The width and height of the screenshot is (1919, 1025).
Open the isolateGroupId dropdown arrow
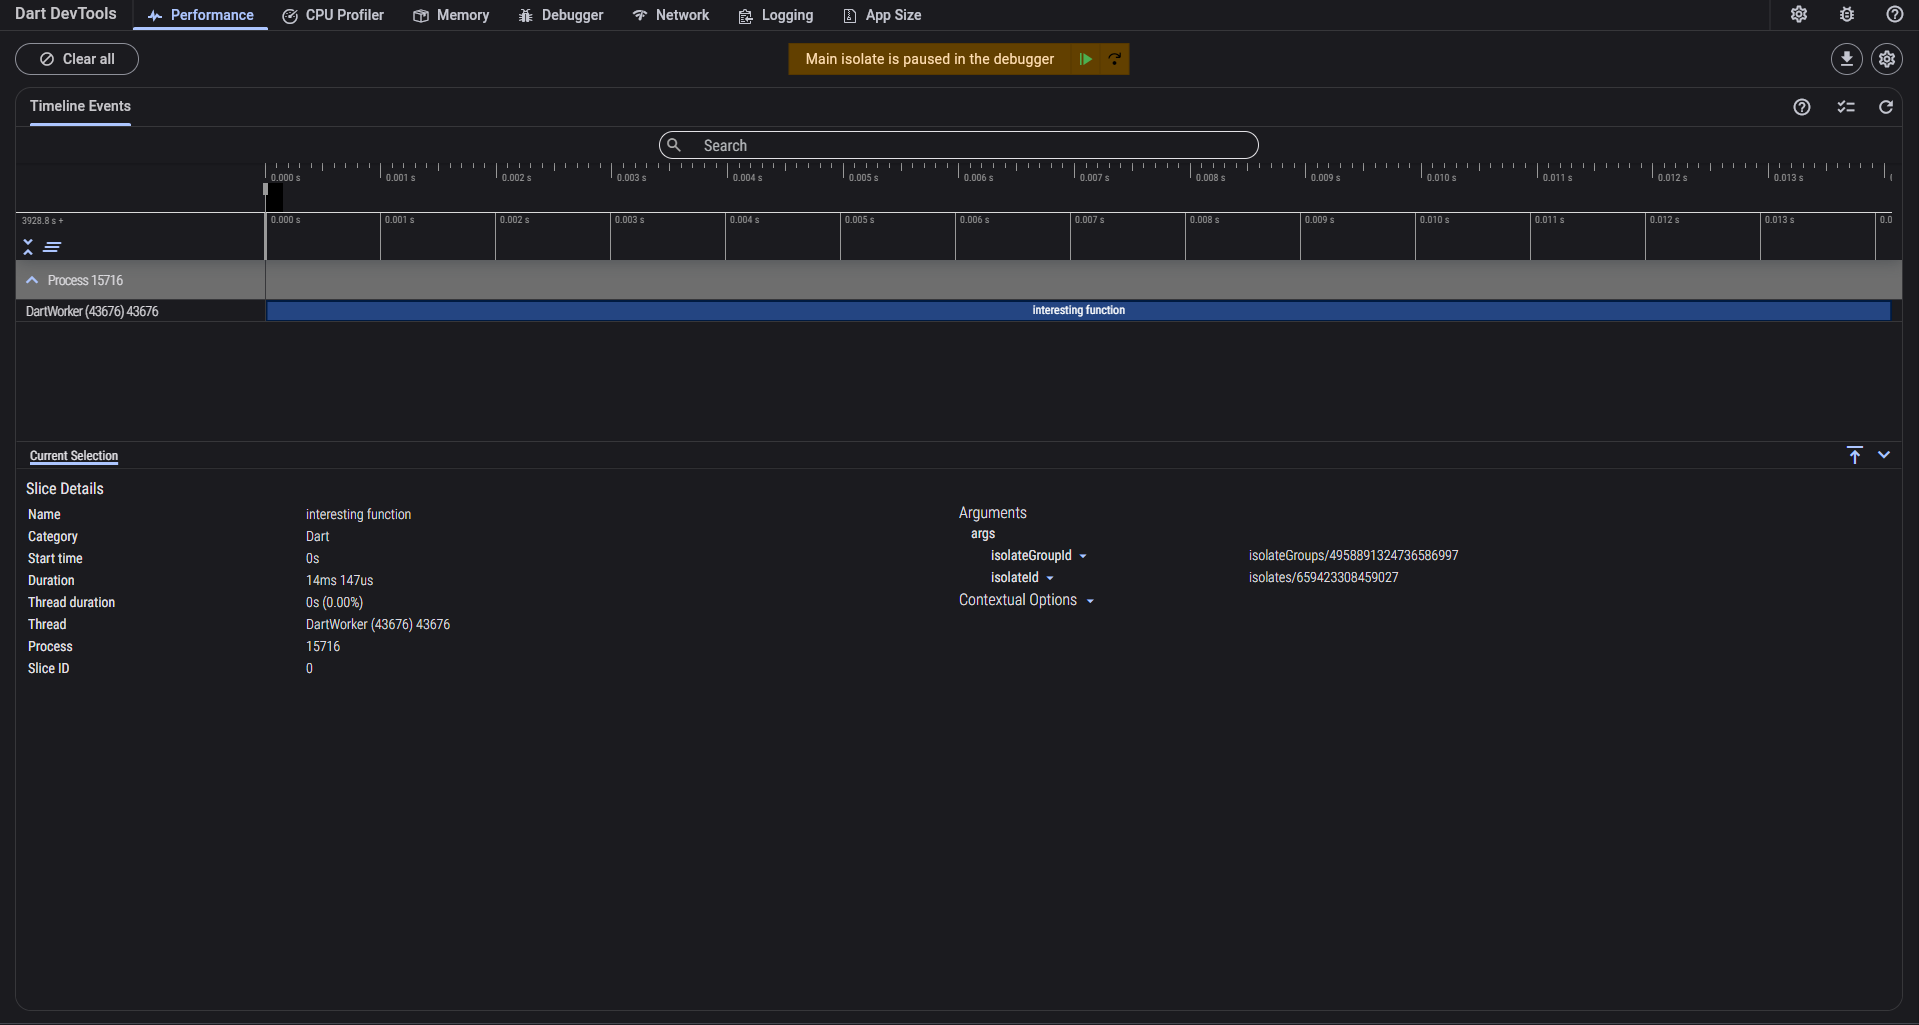(1083, 556)
